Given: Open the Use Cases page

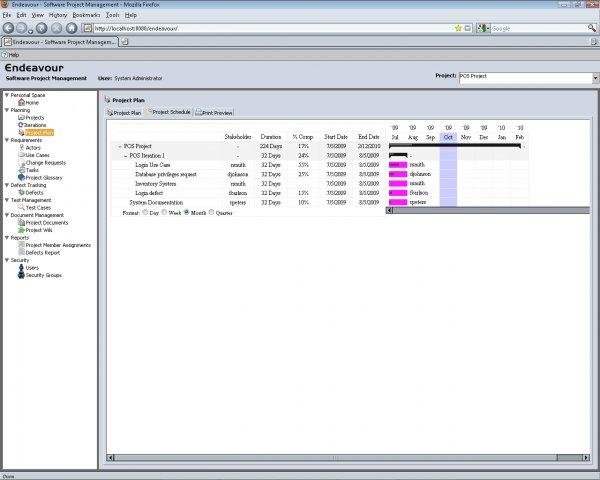Looking at the screenshot, I should pos(37,155).
